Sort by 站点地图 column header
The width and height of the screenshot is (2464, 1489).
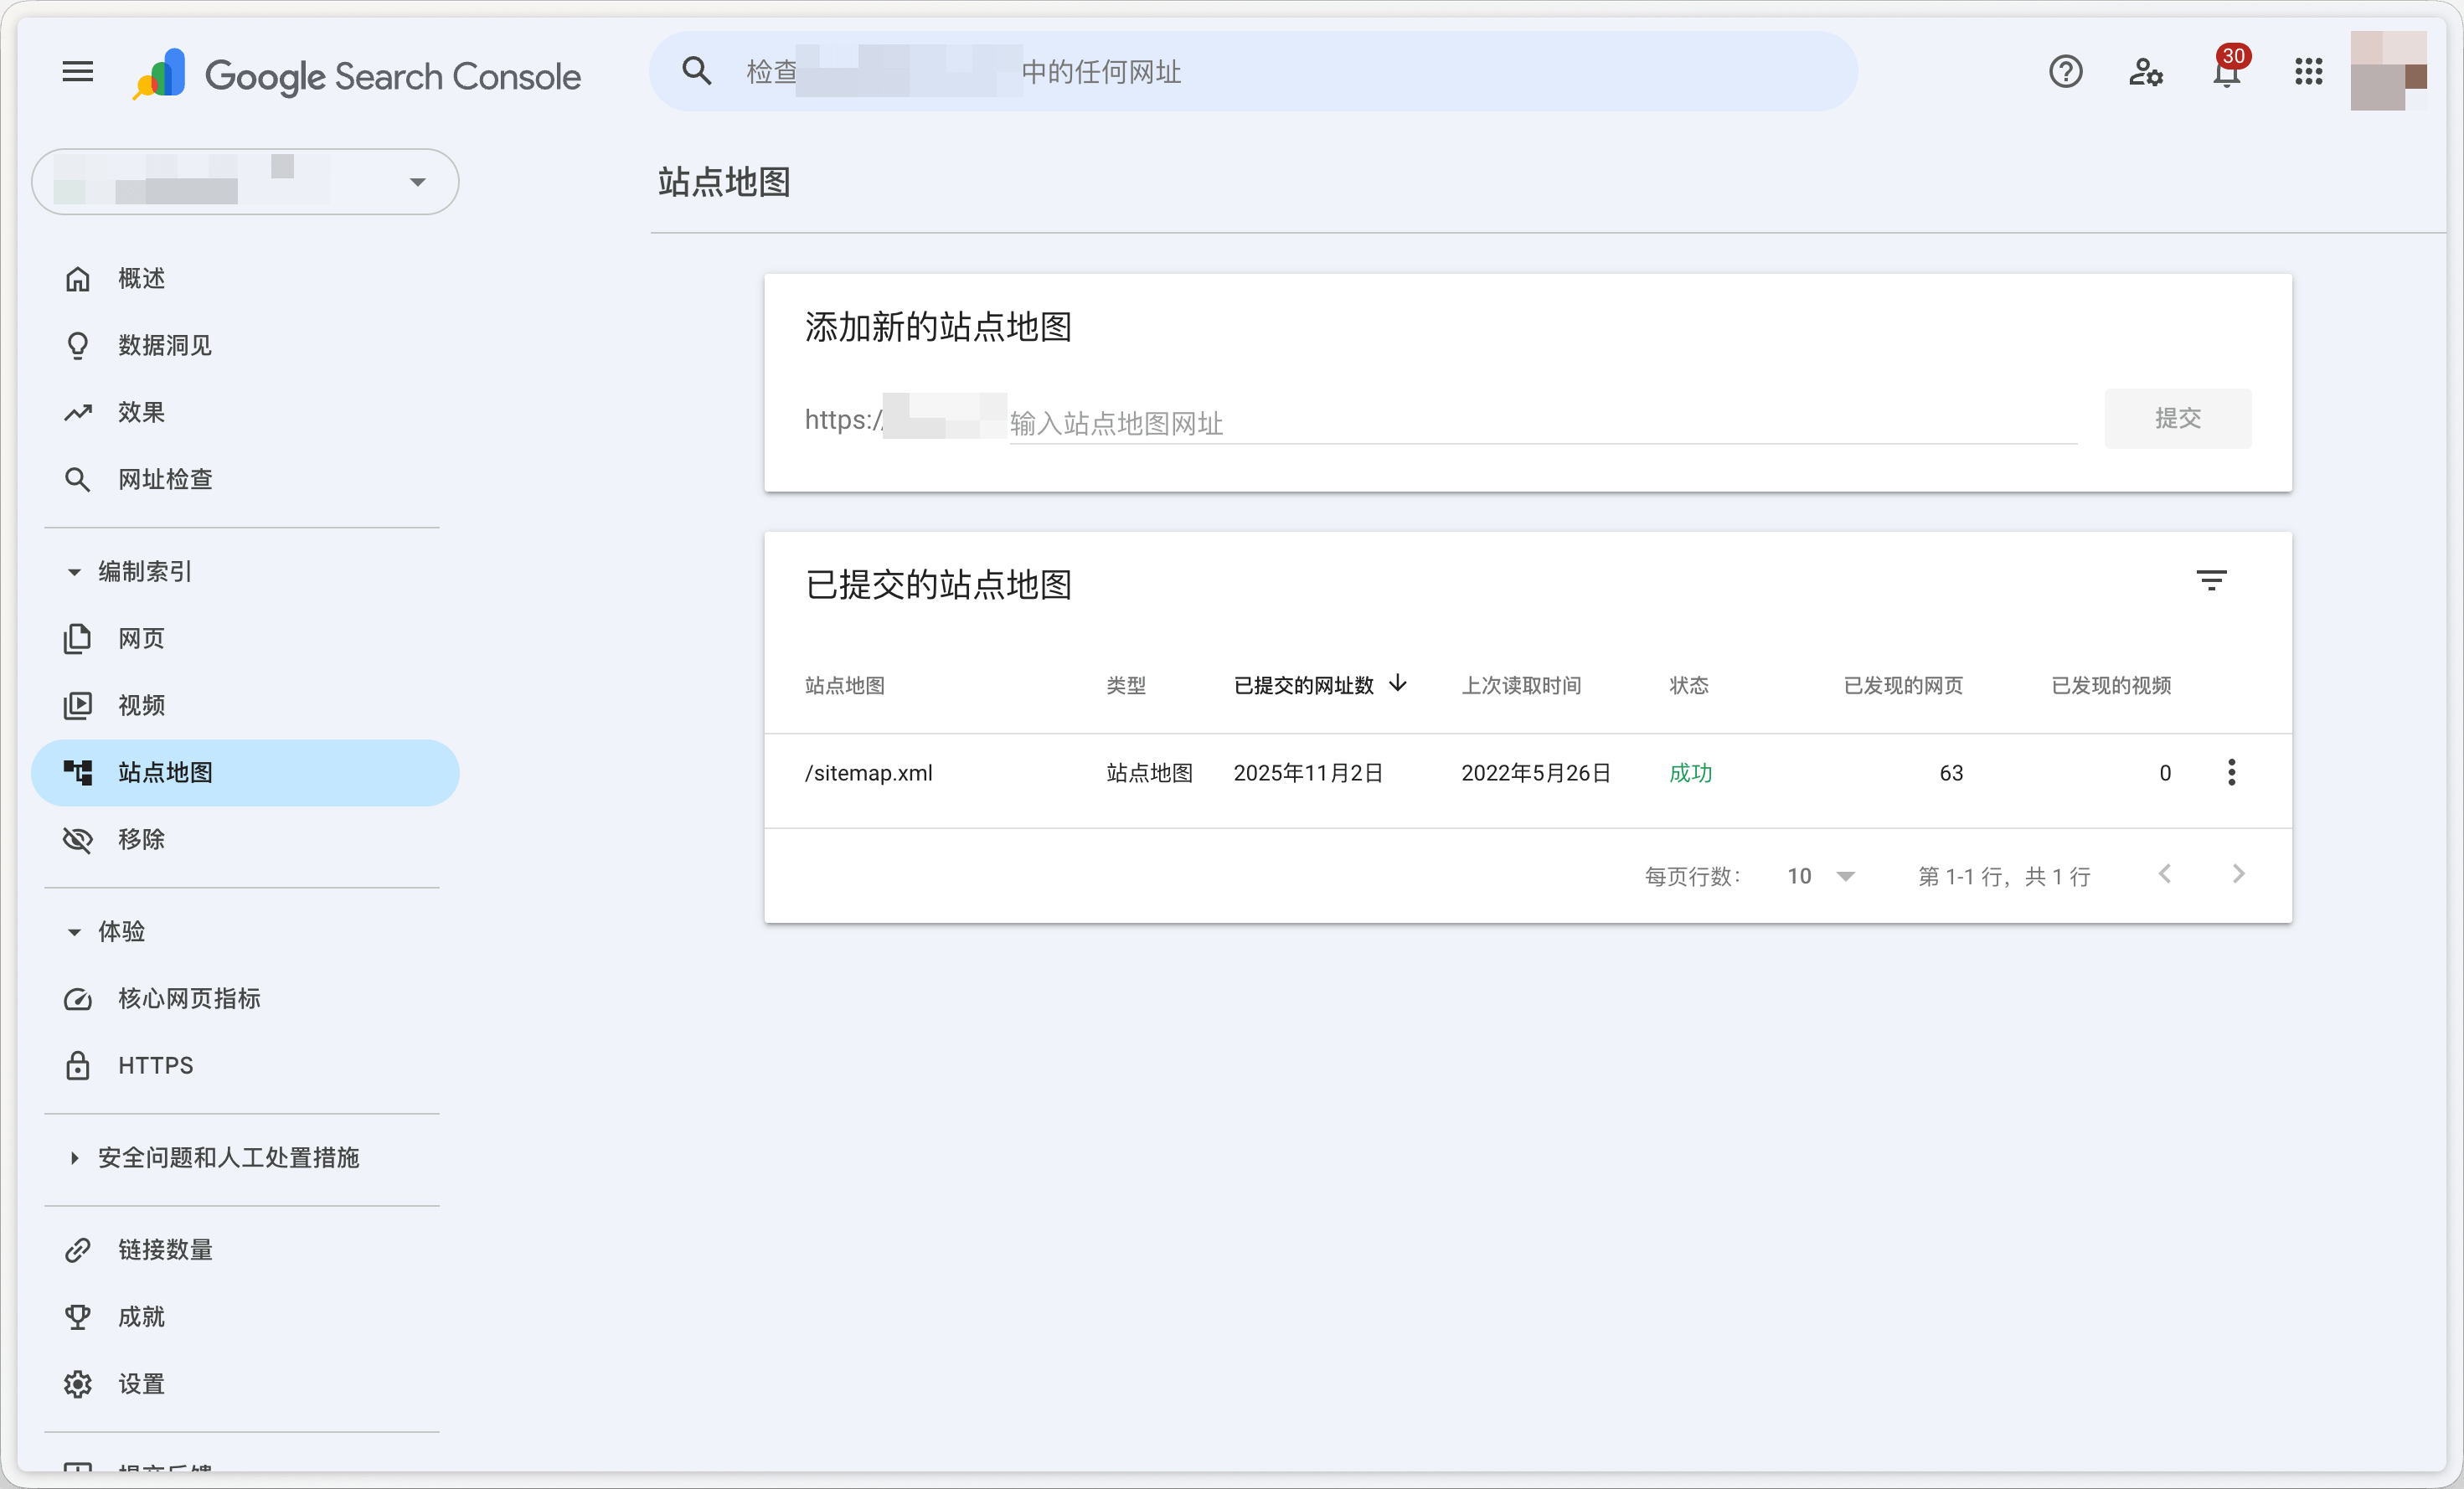coord(844,686)
